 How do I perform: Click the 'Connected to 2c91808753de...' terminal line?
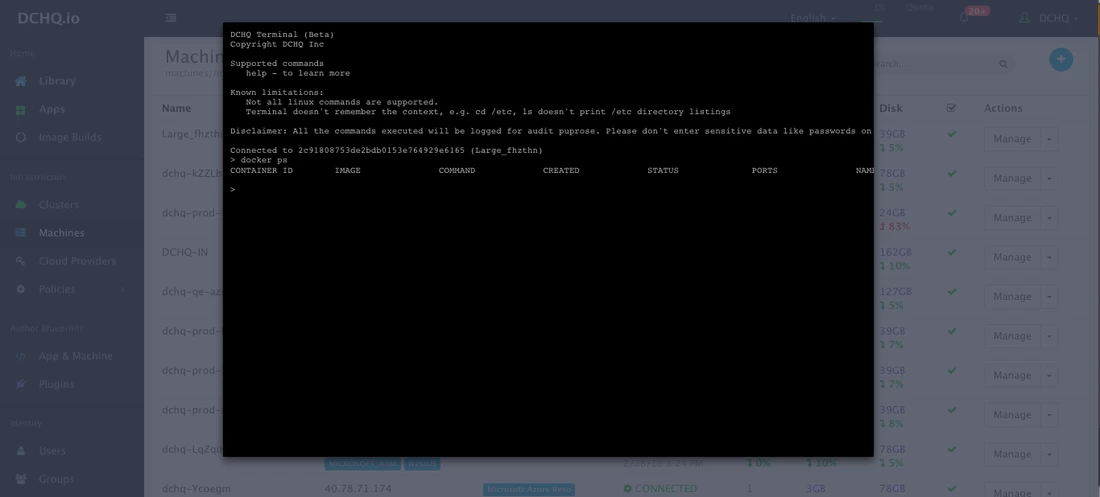[386, 151]
